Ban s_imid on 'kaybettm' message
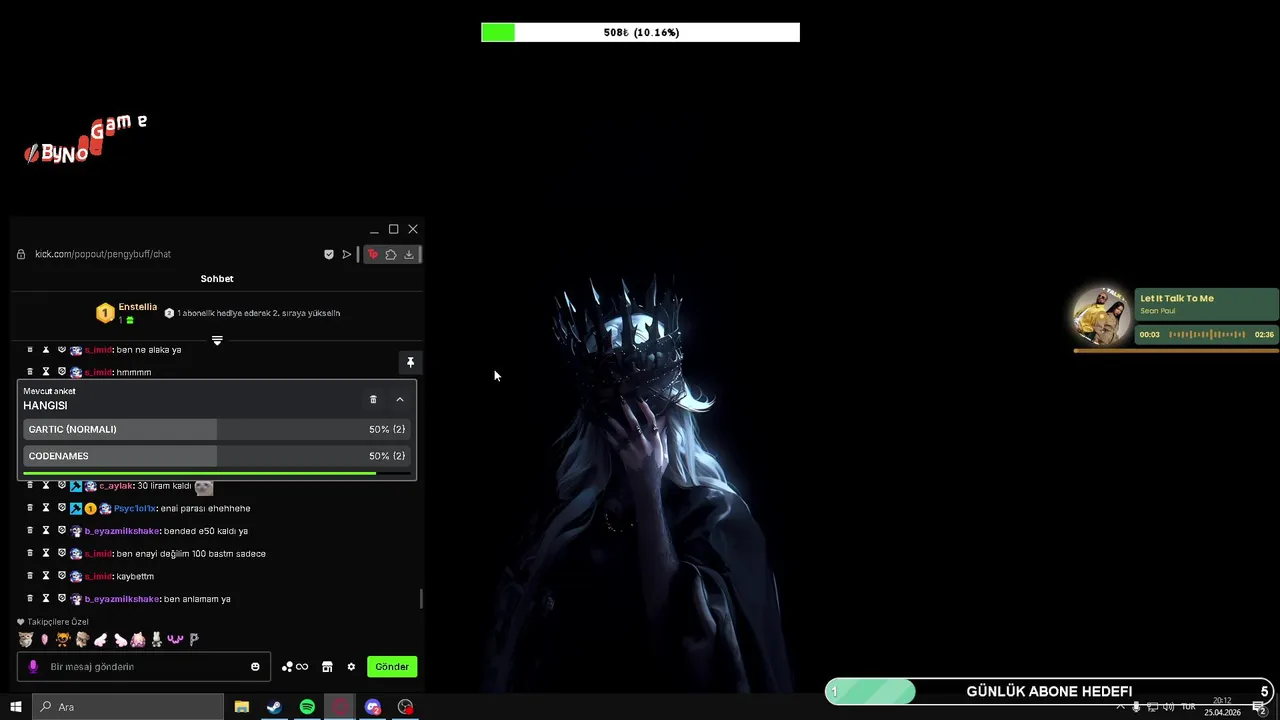This screenshot has height=720, width=1280. point(61,576)
